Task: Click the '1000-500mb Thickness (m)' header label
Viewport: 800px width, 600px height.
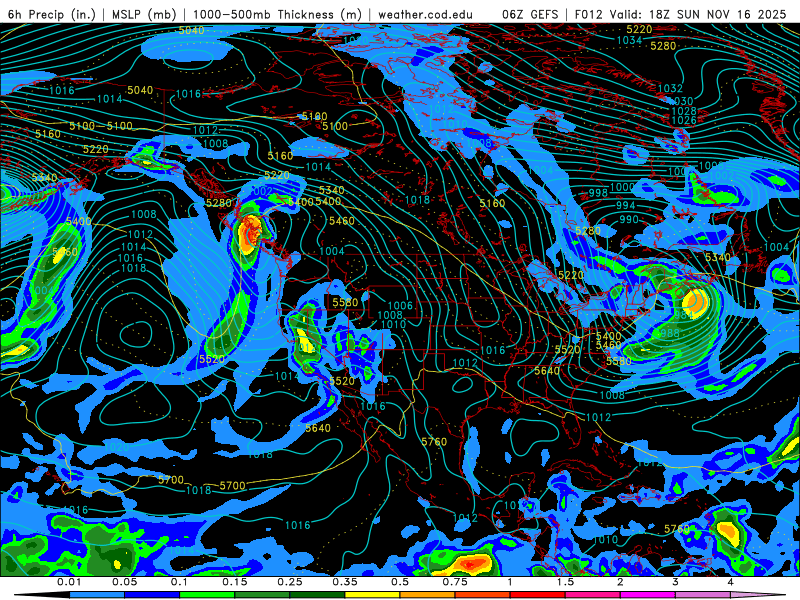Action: [x=277, y=14]
